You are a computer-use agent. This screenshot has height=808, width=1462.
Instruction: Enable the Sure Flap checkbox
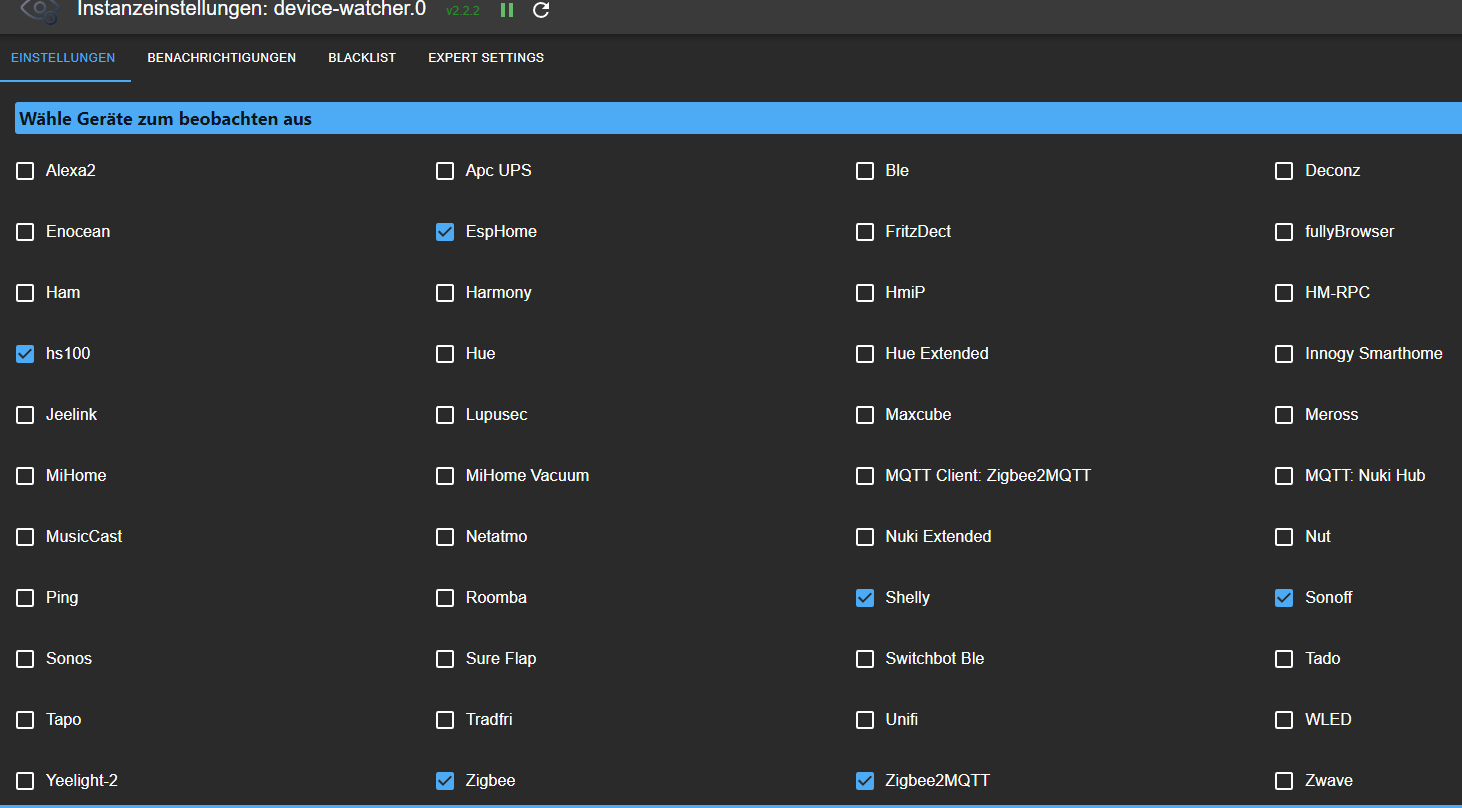click(x=445, y=659)
